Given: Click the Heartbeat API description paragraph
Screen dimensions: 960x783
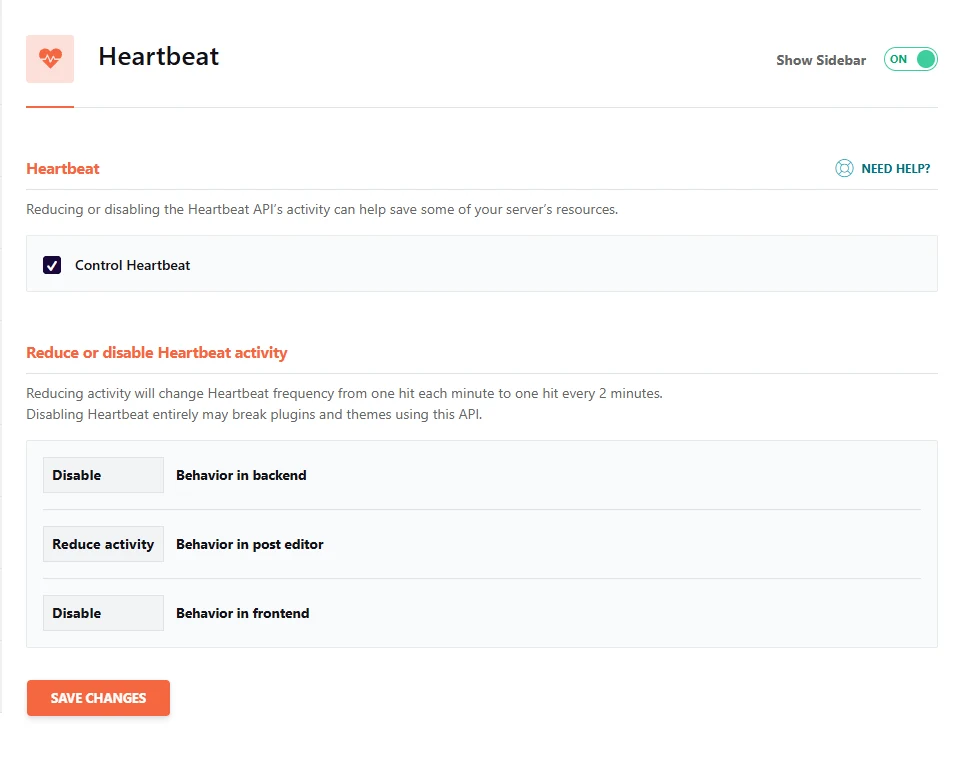Looking at the screenshot, I should 322,209.
